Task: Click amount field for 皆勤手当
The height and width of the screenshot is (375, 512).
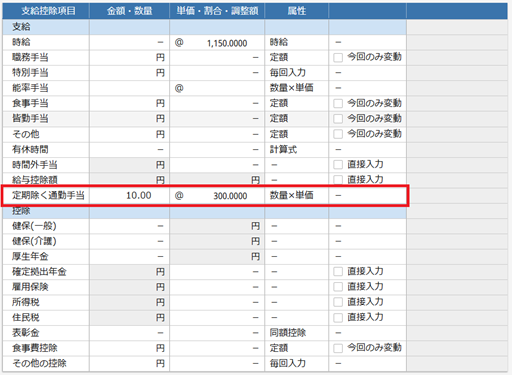Action: coord(129,119)
